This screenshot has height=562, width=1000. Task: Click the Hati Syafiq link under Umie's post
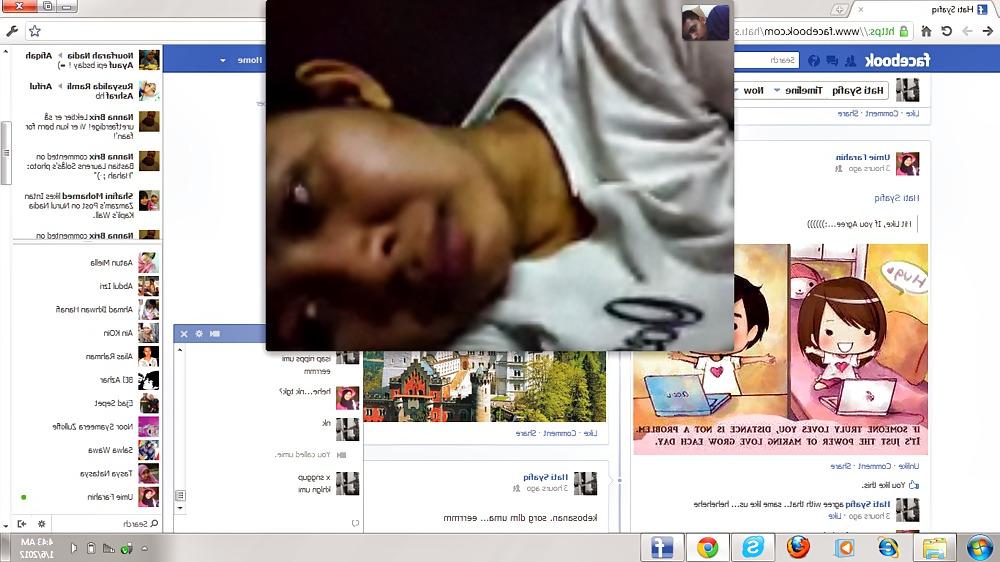tap(896, 198)
